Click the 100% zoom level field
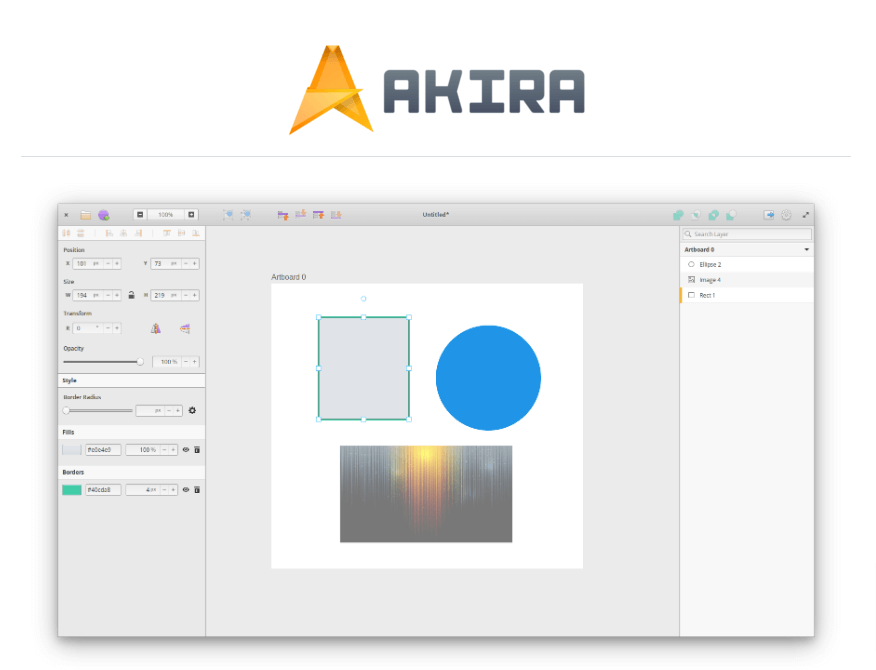The width and height of the screenshot is (876, 670). click(165, 215)
